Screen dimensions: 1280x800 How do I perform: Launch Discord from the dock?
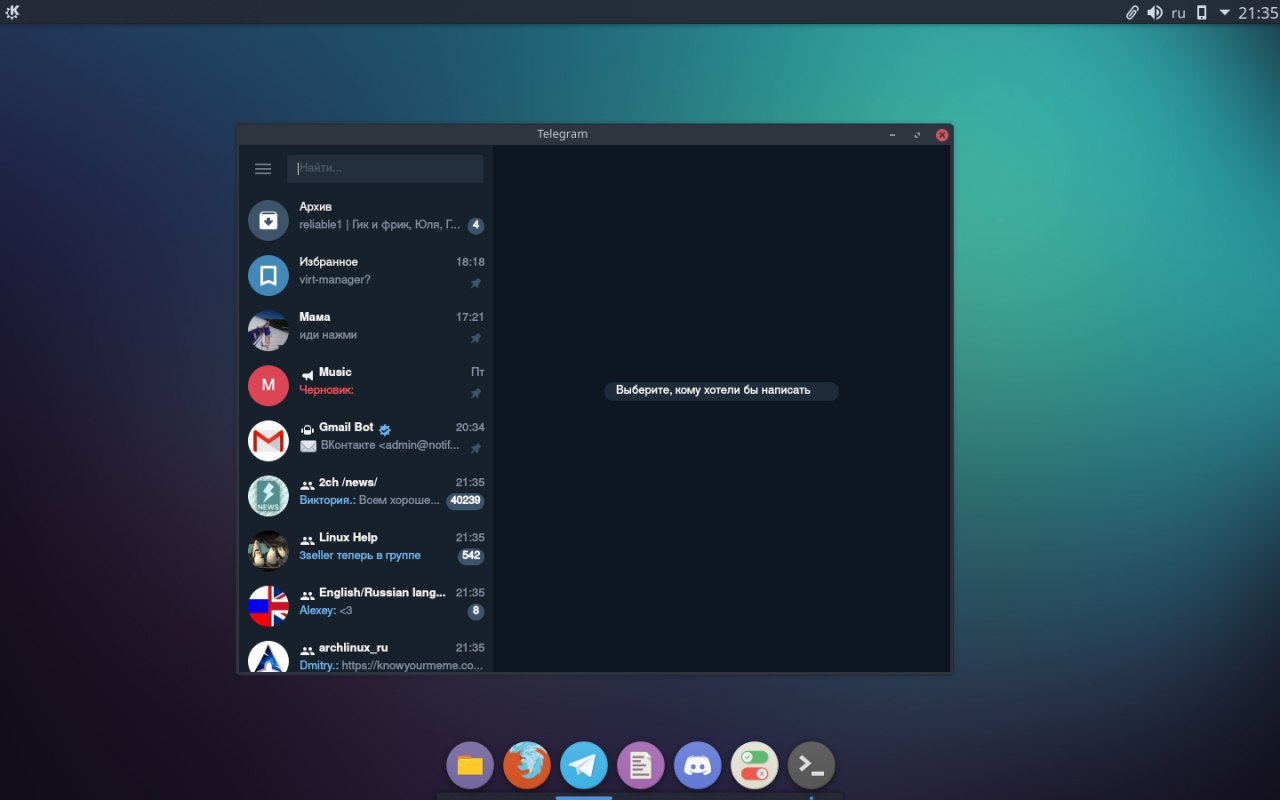click(698, 766)
